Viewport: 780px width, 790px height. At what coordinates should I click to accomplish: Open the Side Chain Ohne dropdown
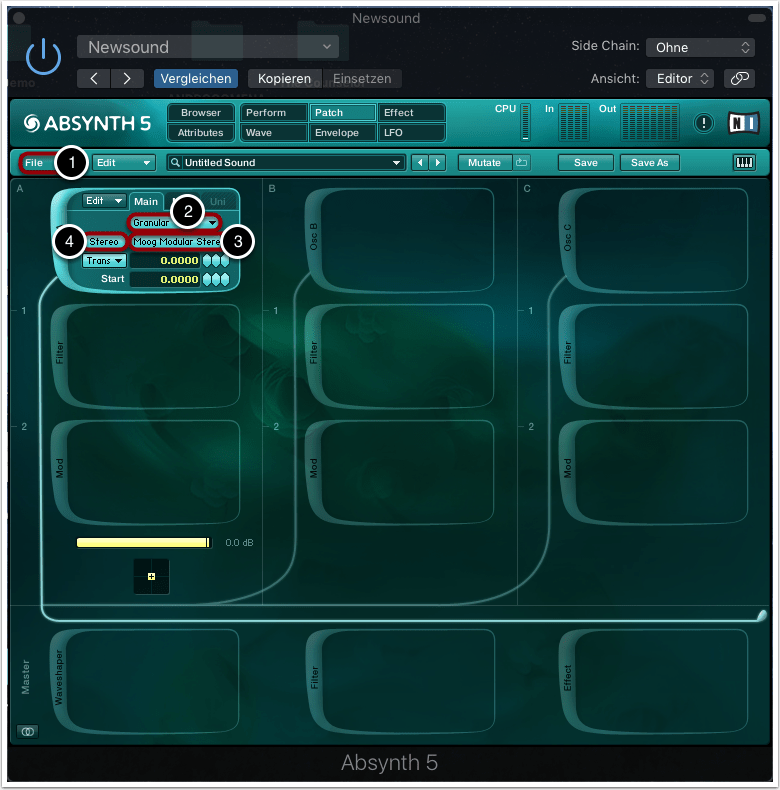(700, 47)
